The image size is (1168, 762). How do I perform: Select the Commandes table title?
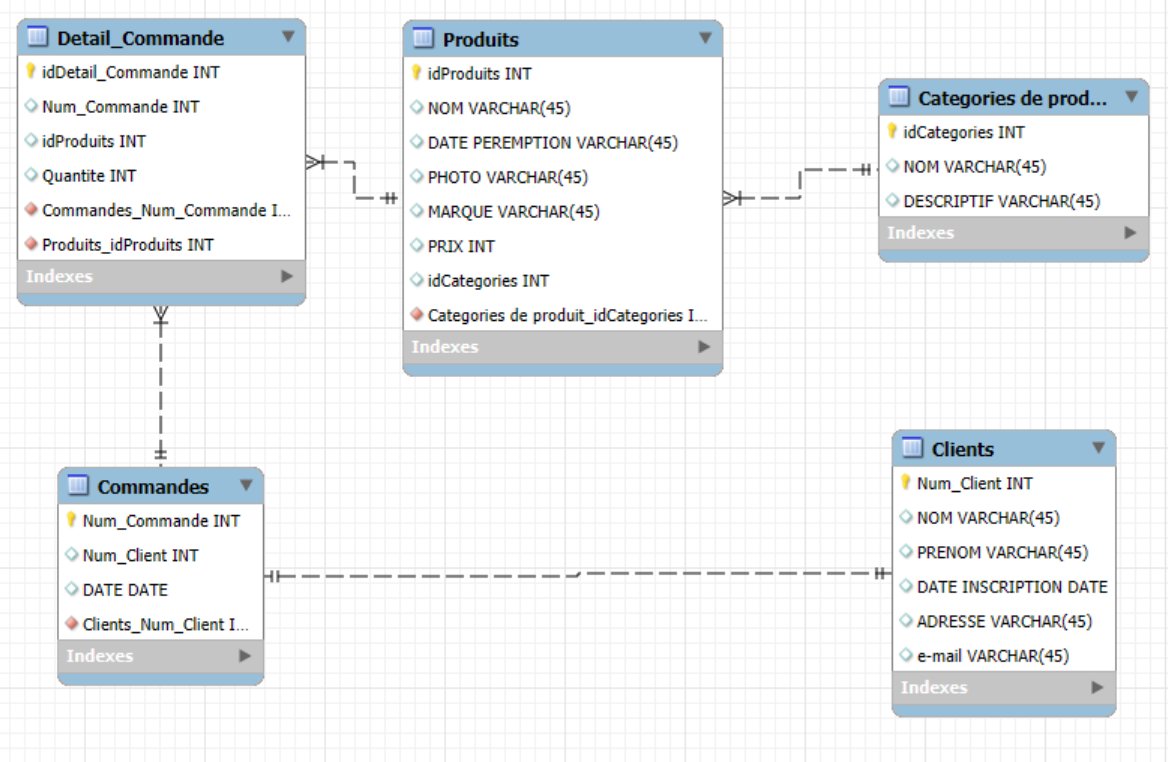tap(153, 486)
